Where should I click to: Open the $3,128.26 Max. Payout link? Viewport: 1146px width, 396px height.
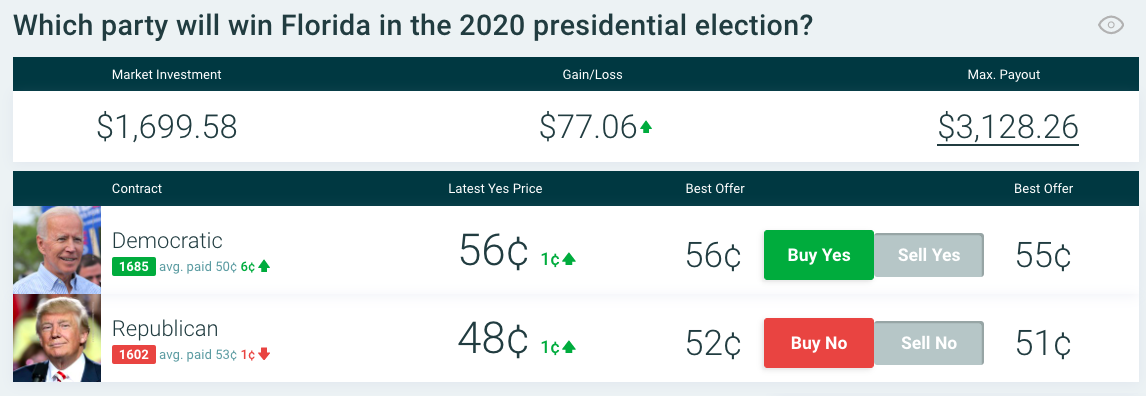coord(1008,128)
